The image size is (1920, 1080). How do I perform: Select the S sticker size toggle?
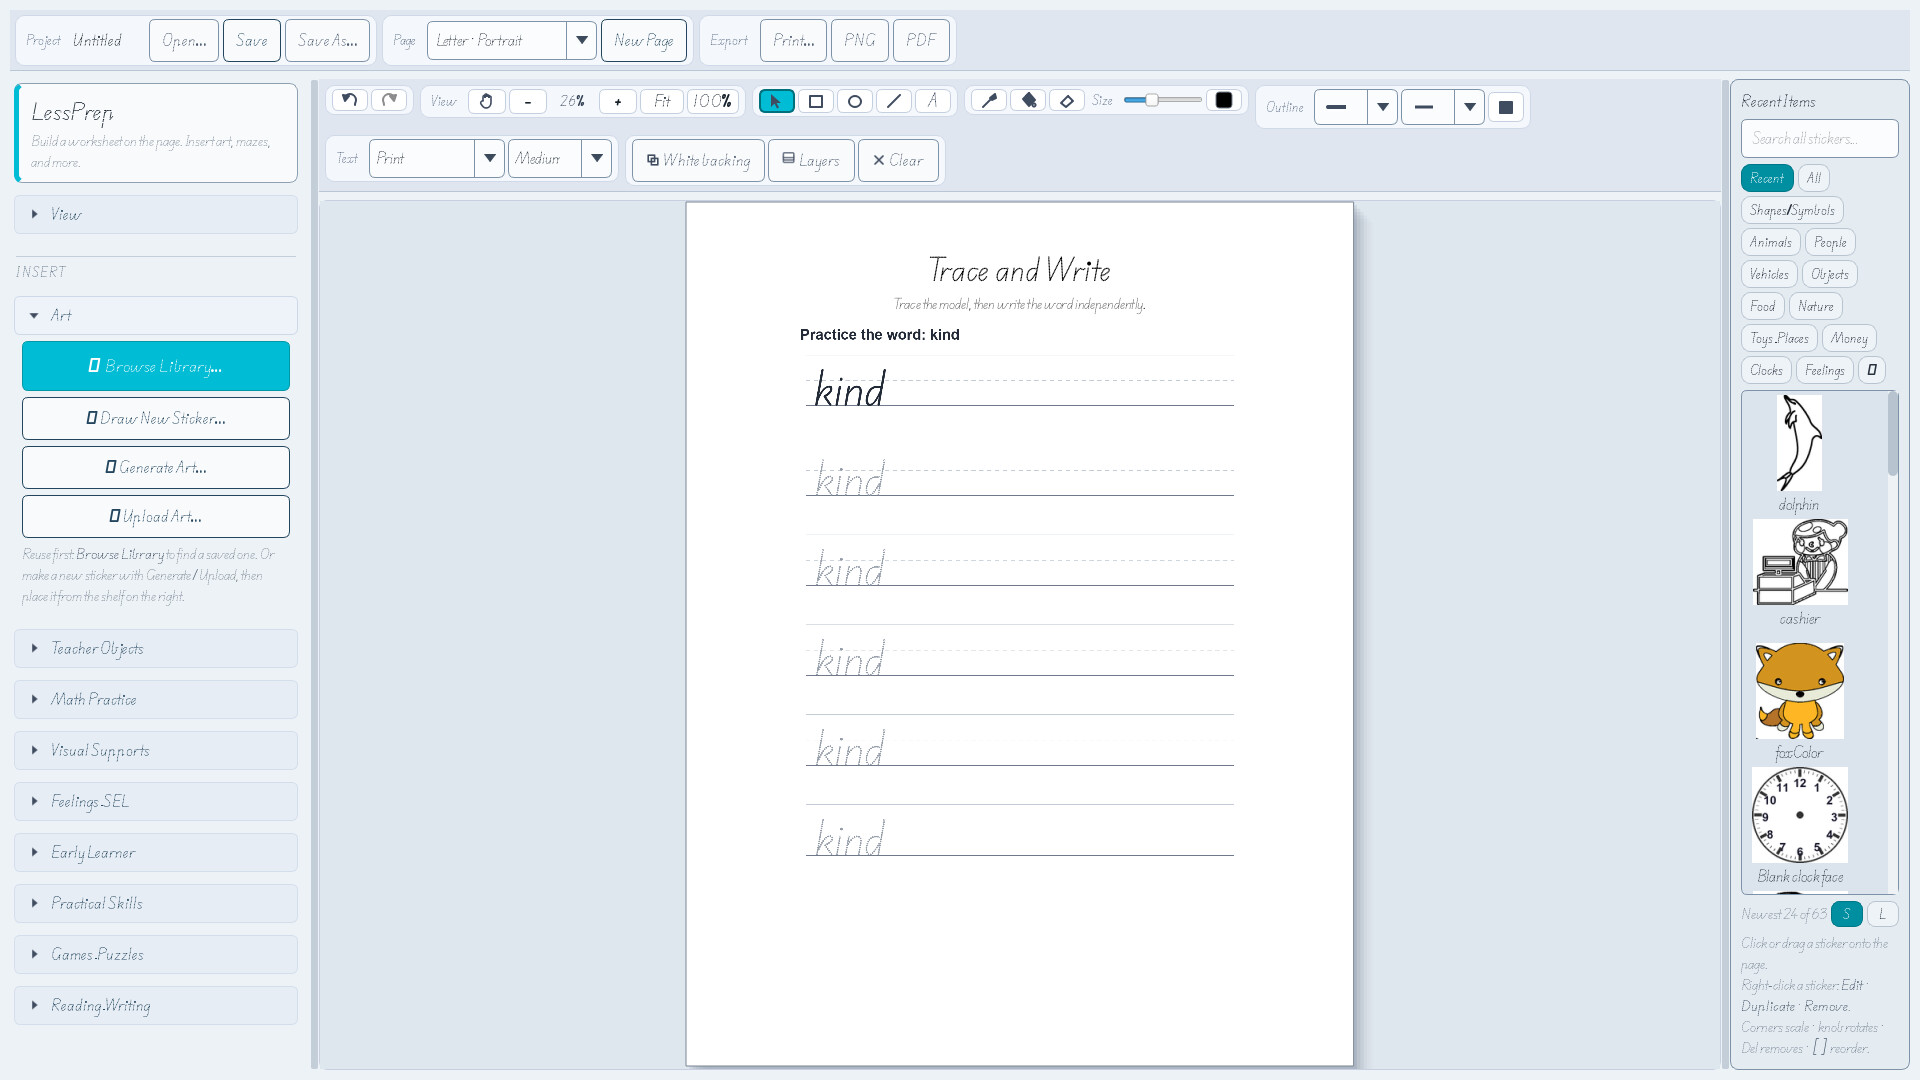pyautogui.click(x=1847, y=914)
